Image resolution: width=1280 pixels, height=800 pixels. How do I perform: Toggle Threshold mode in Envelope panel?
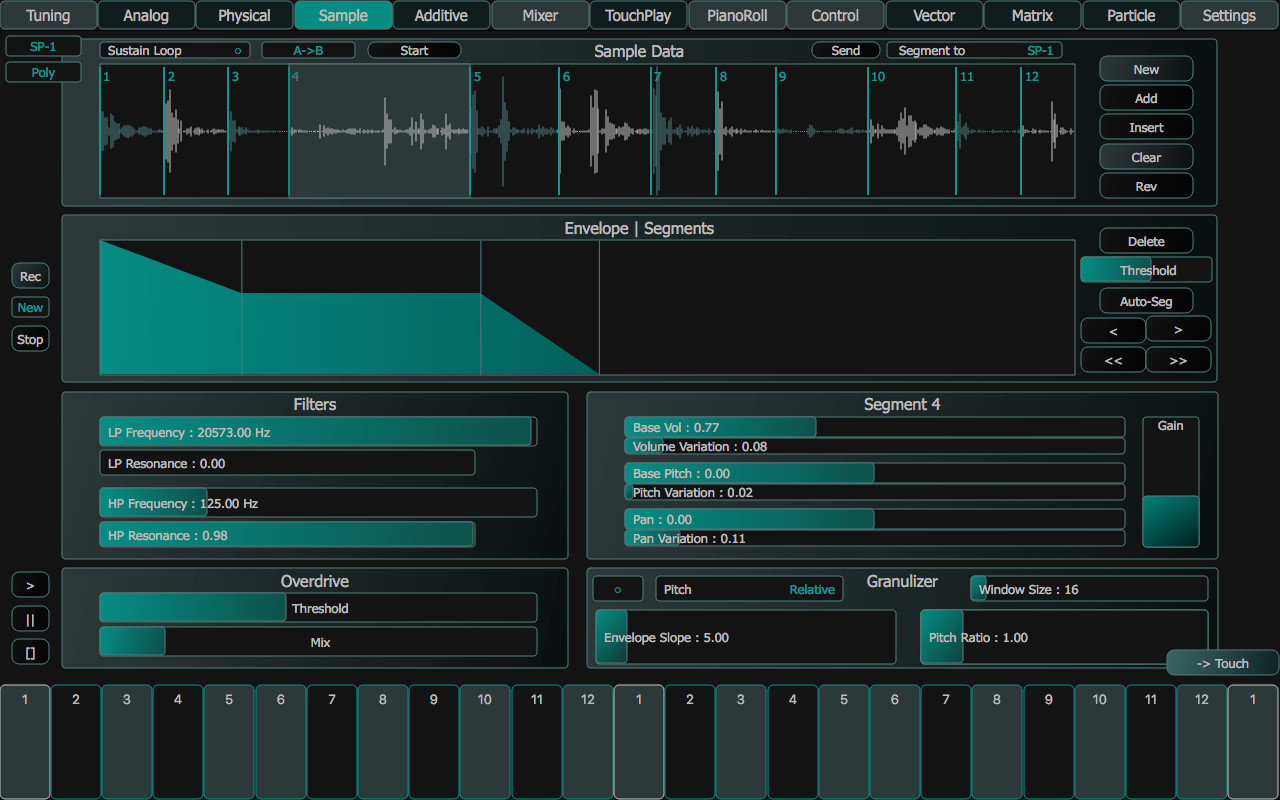[x=1145, y=269]
